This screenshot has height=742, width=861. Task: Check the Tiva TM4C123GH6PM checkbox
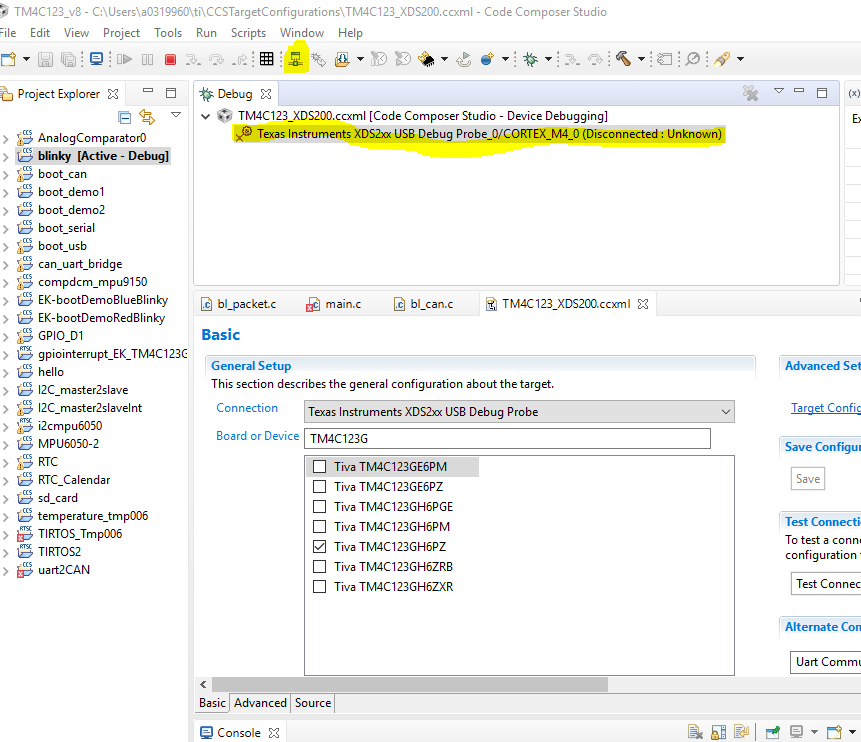(x=319, y=527)
